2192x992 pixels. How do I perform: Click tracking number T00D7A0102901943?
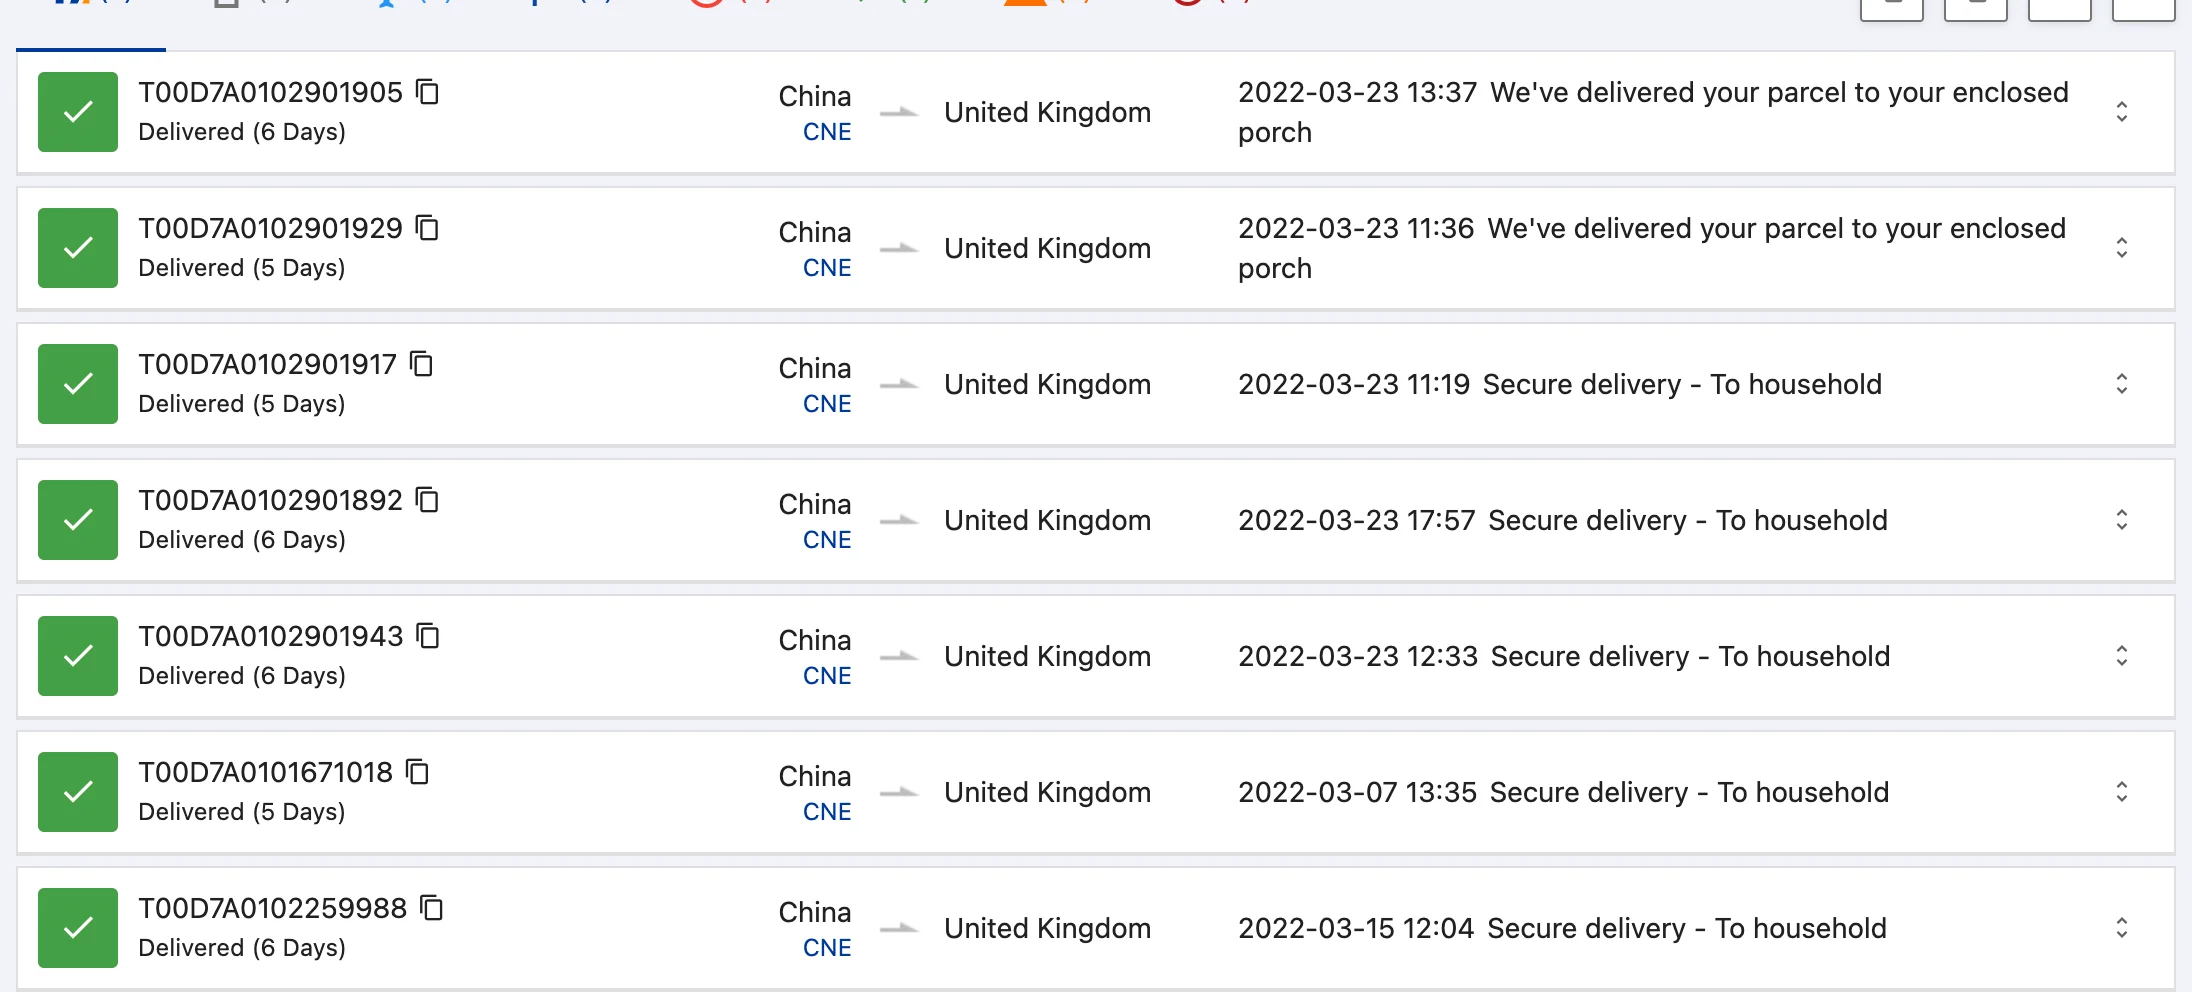point(271,636)
